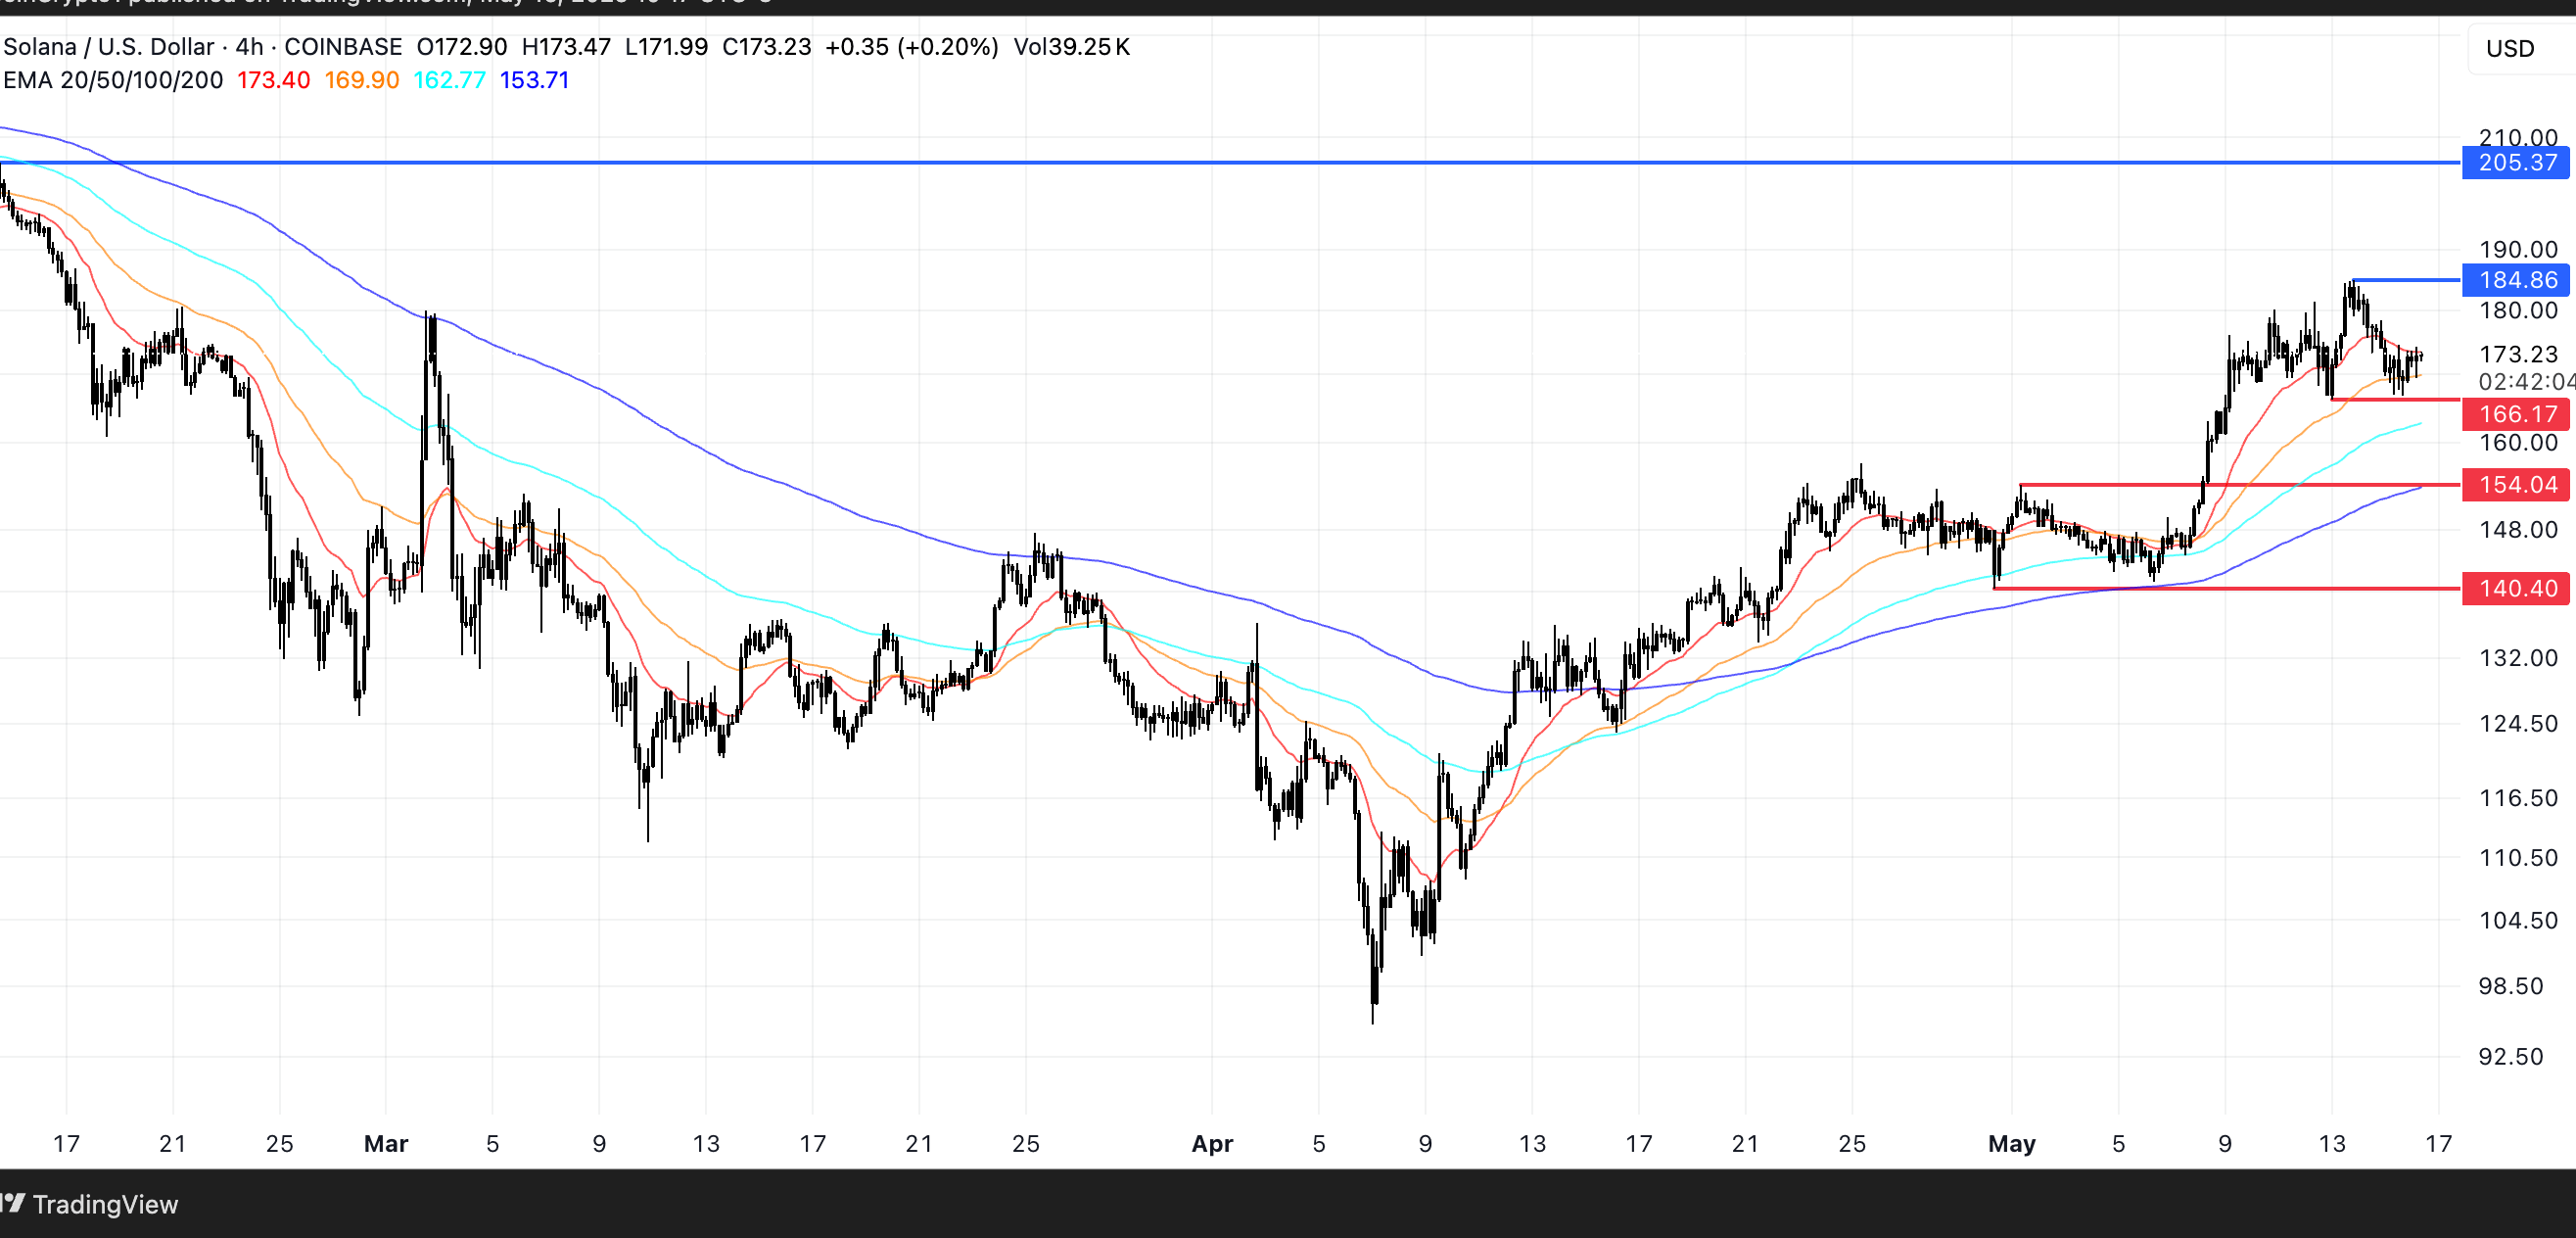
Task: Click the Mar label on time axis
Action: (386, 1144)
